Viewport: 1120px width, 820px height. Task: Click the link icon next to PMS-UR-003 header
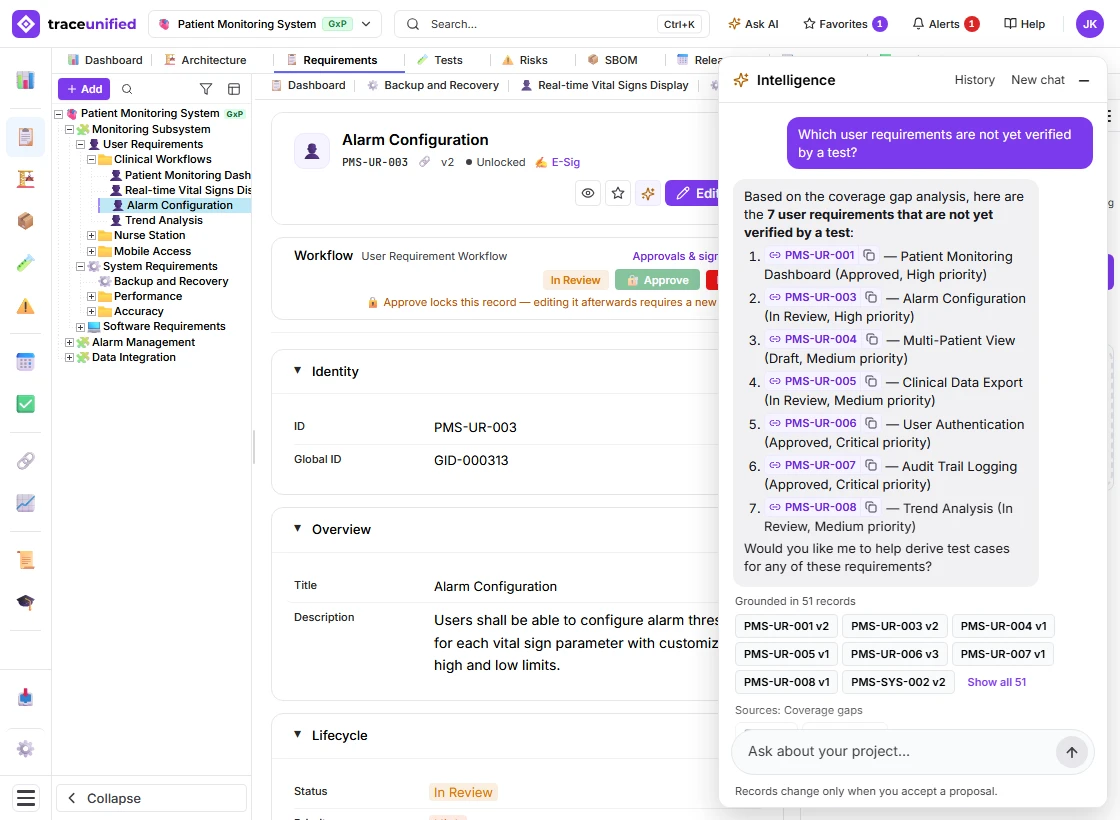click(x=425, y=162)
